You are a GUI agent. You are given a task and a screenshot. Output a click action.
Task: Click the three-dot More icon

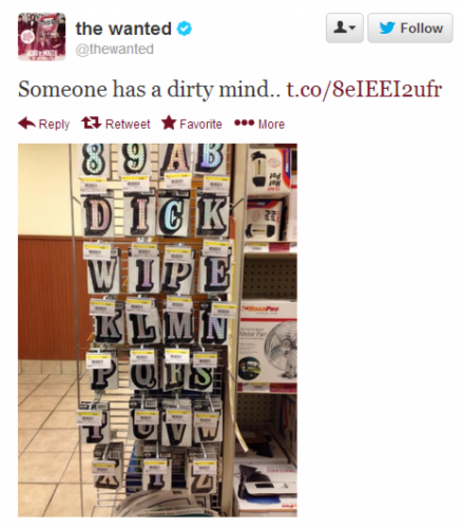tap(244, 123)
